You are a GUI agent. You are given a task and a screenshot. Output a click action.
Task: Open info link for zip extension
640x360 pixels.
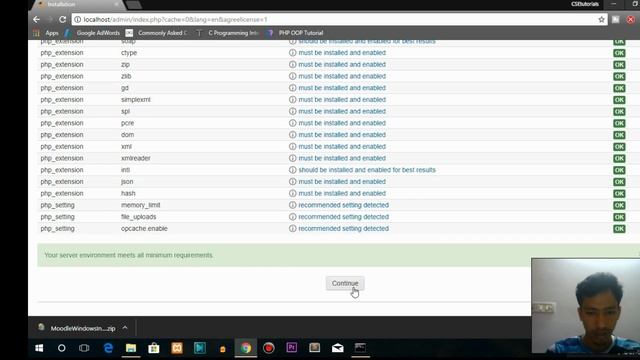click(x=342, y=64)
